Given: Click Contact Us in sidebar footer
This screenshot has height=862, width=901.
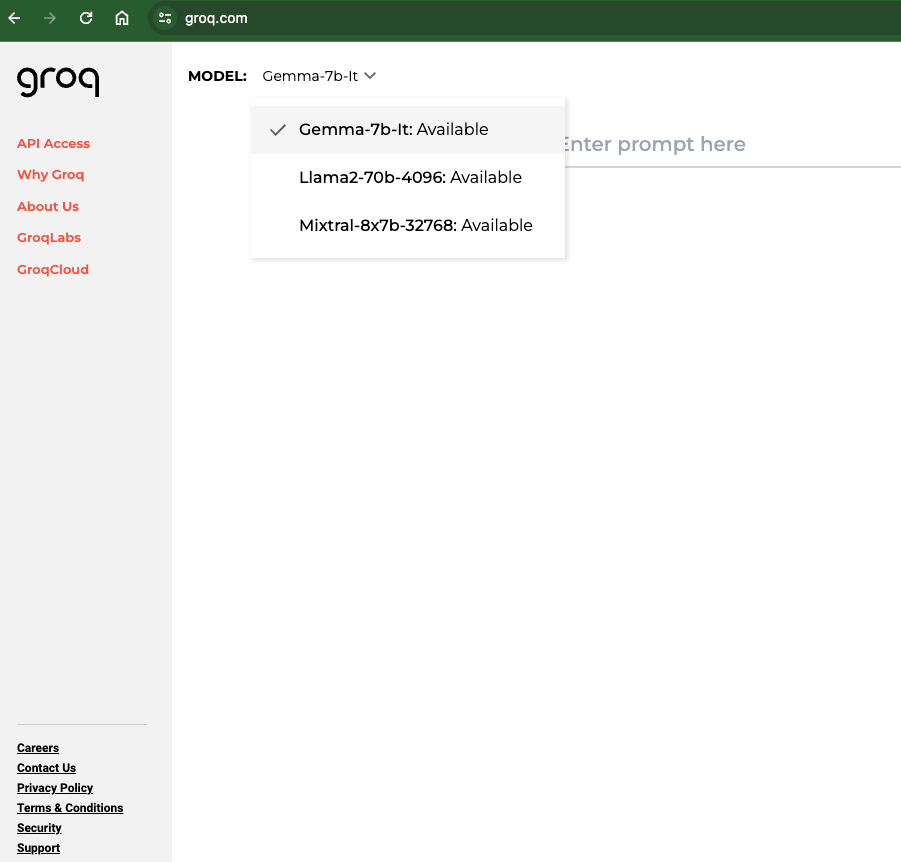Looking at the screenshot, I should coord(47,768).
